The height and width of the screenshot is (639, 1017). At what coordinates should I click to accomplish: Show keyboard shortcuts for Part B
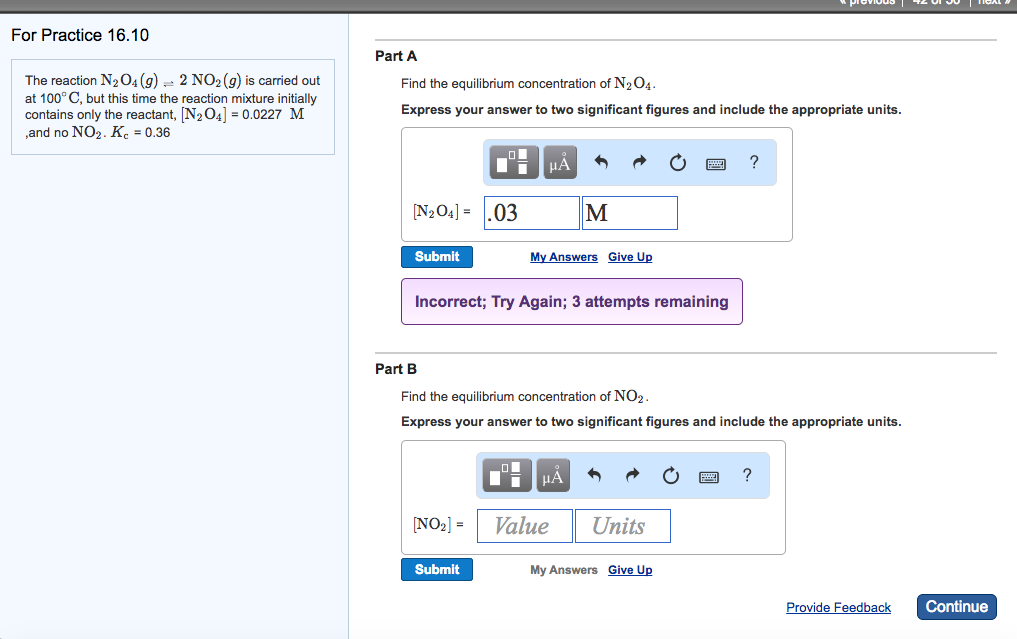tap(708, 476)
